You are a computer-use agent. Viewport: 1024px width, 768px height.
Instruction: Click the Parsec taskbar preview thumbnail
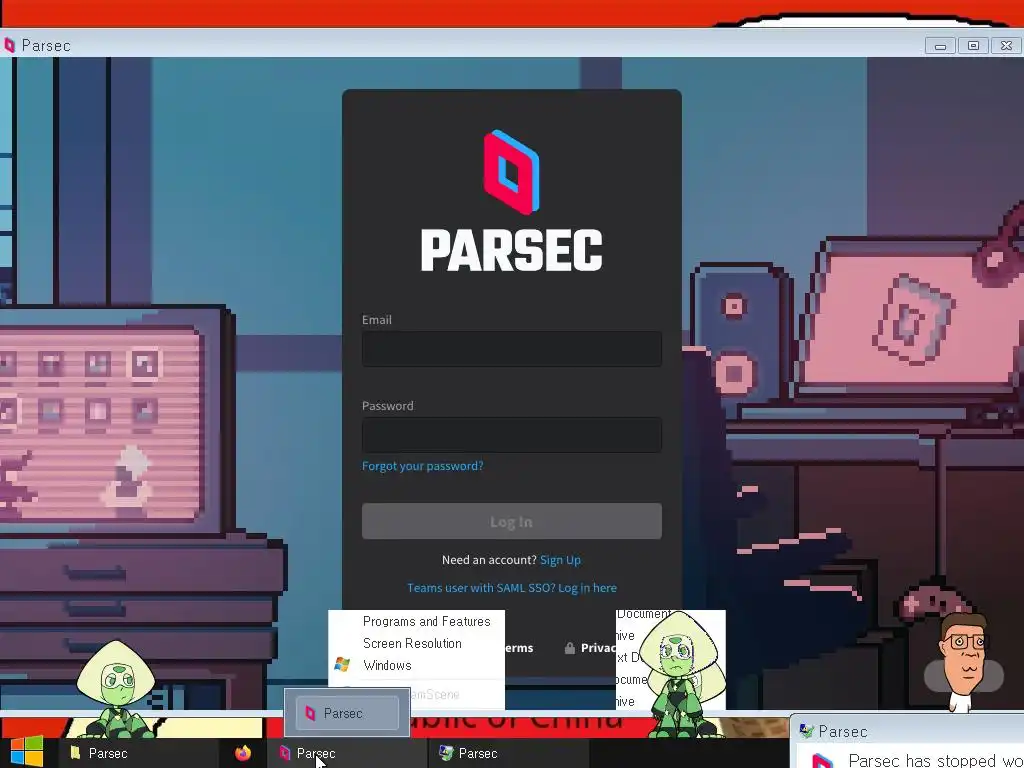pyautogui.click(x=347, y=712)
